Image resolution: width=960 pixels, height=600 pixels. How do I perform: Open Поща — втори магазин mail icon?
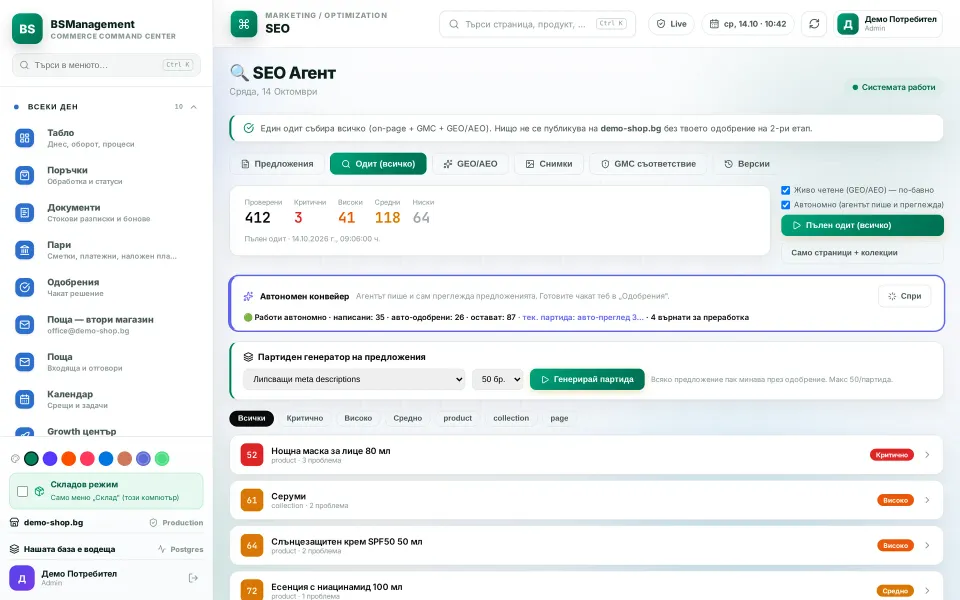(24, 324)
